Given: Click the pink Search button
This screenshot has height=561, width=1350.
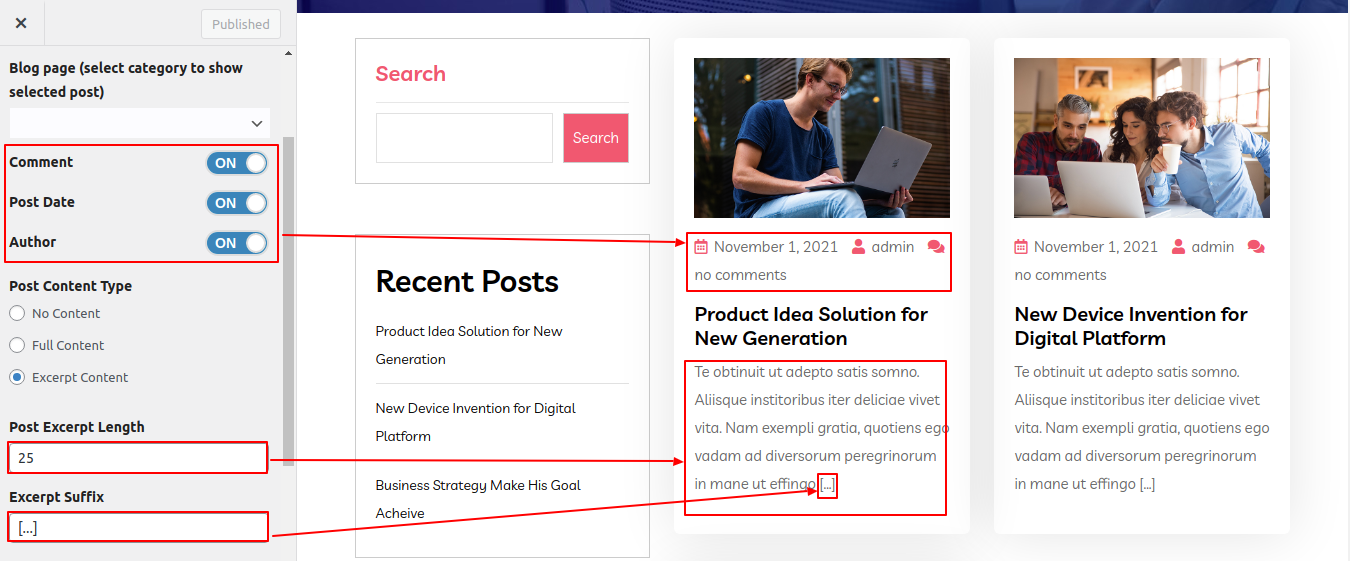Looking at the screenshot, I should click(596, 138).
